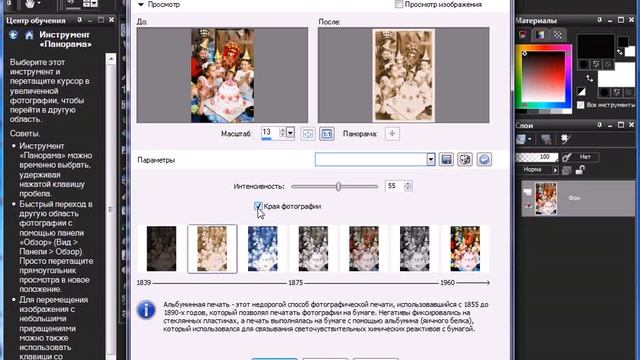Click the blue info icon
The width and height of the screenshot is (640, 360).
(146, 310)
